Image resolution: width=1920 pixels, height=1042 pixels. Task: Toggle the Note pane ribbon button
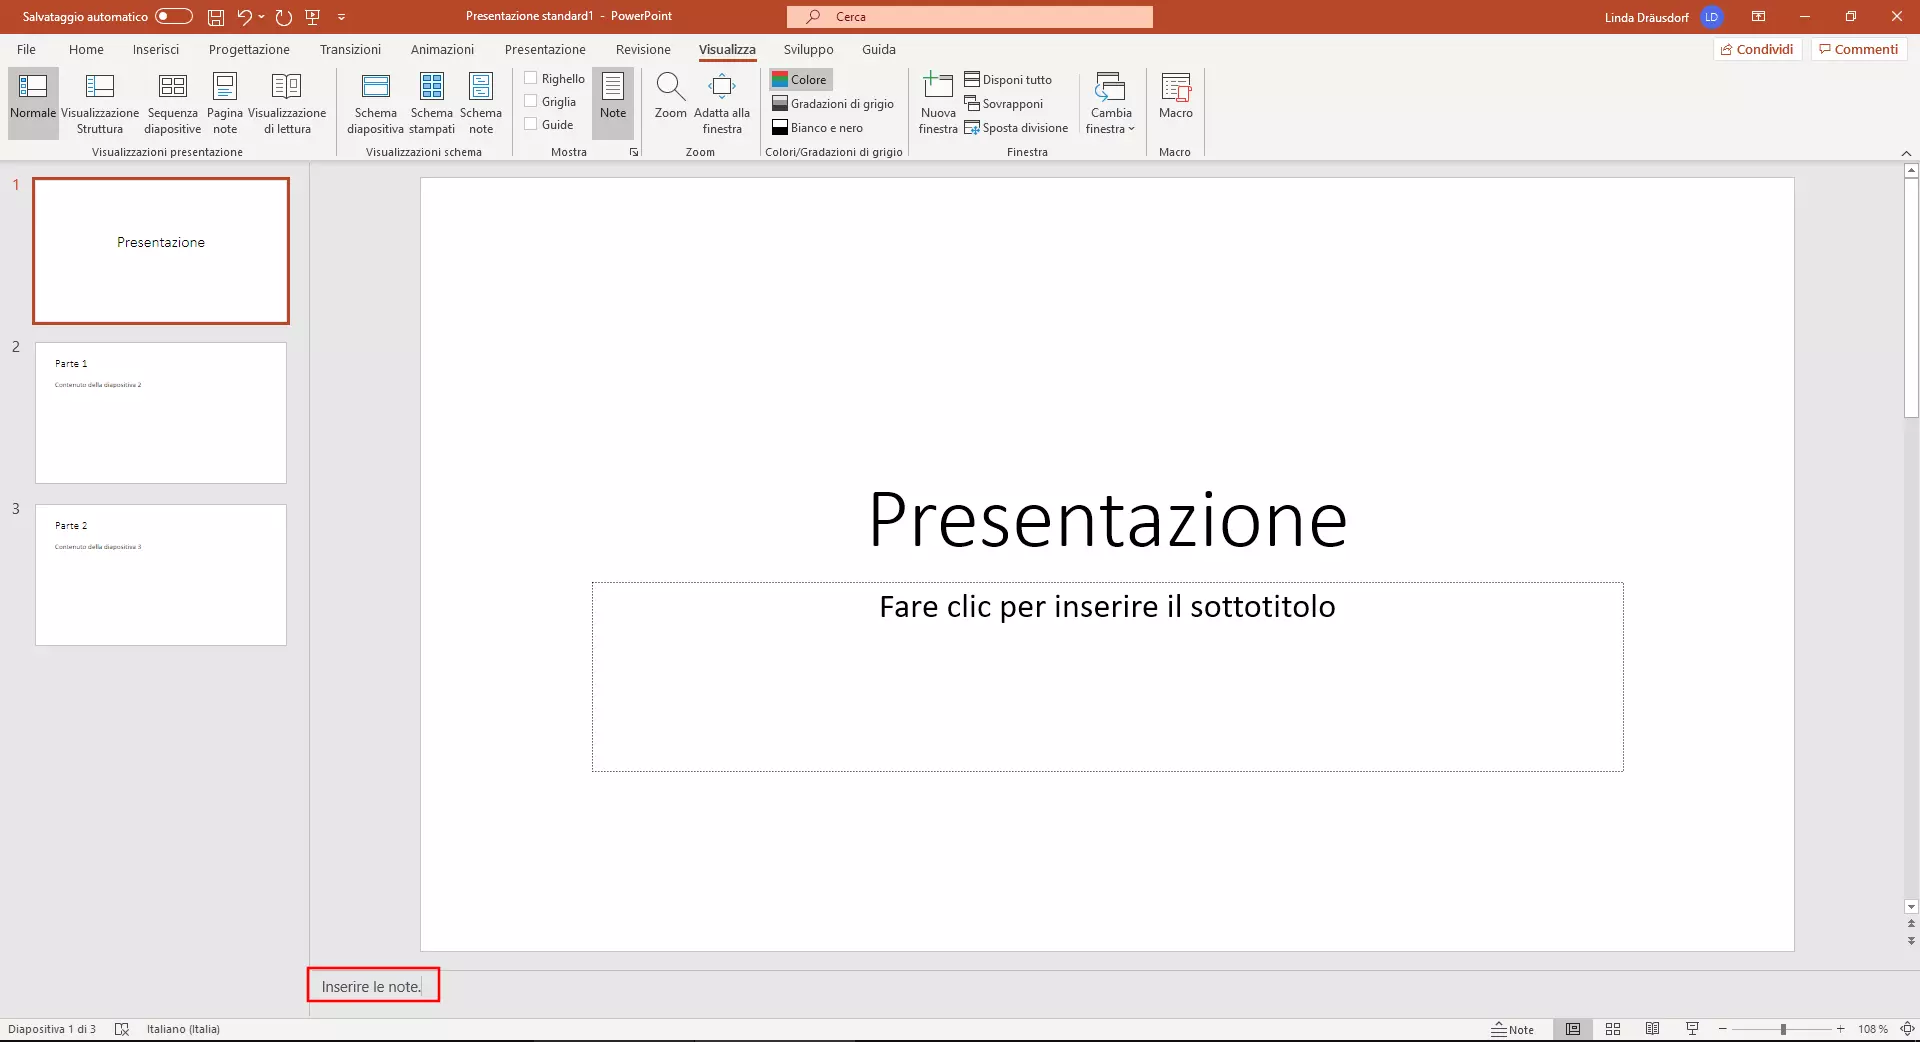coord(613,102)
